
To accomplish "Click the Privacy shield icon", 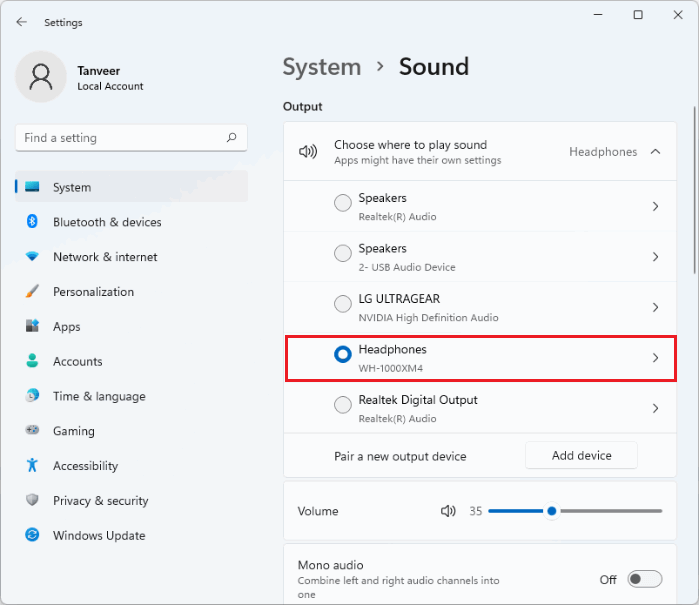I will point(32,500).
